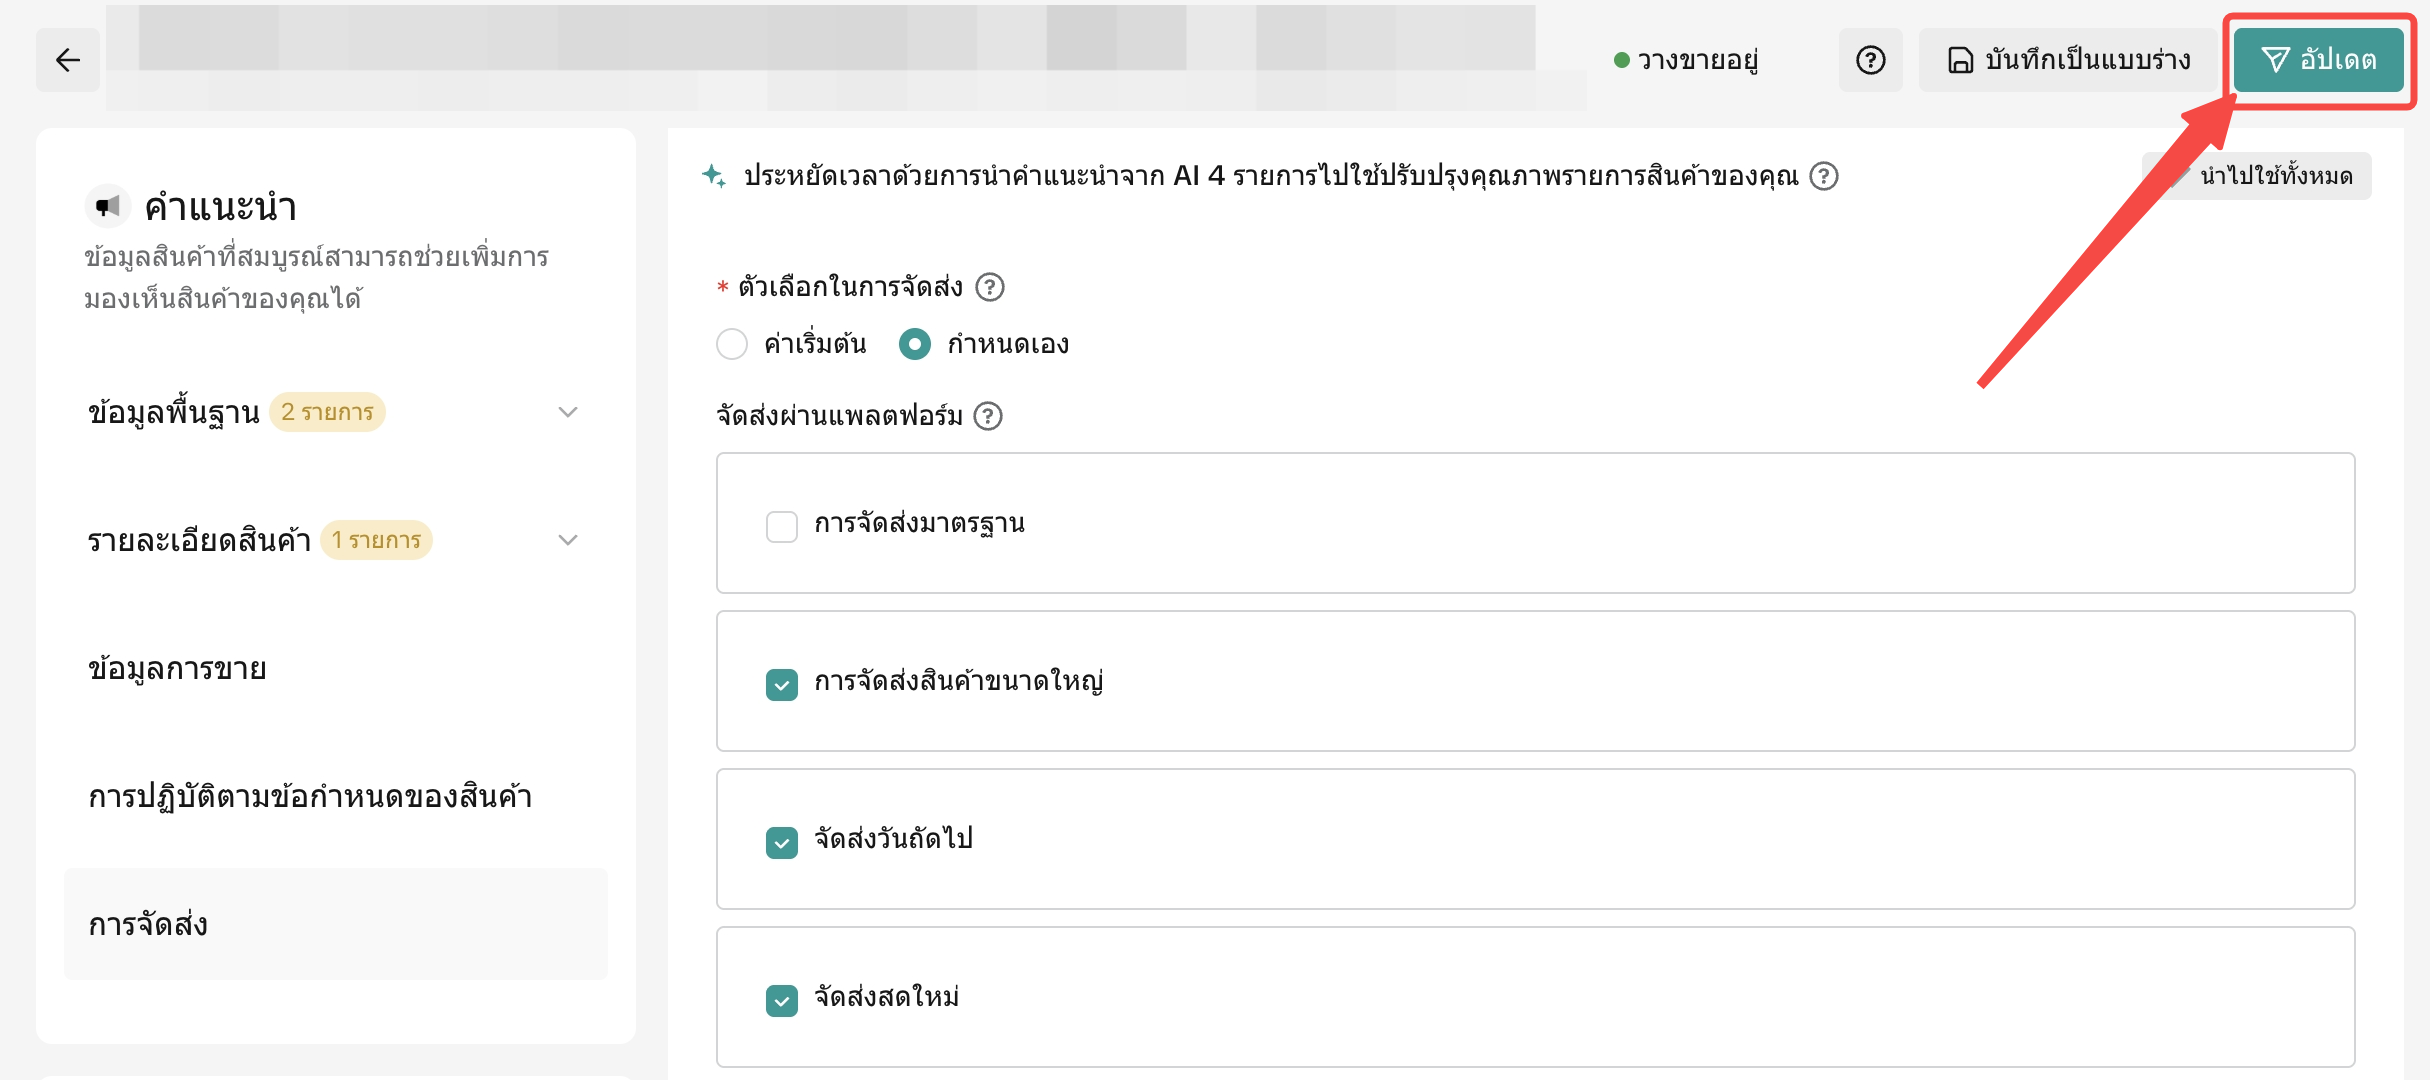Enable the การจัดส่งมาตรฐาน checkbox
This screenshot has width=2430, height=1080.
782,526
